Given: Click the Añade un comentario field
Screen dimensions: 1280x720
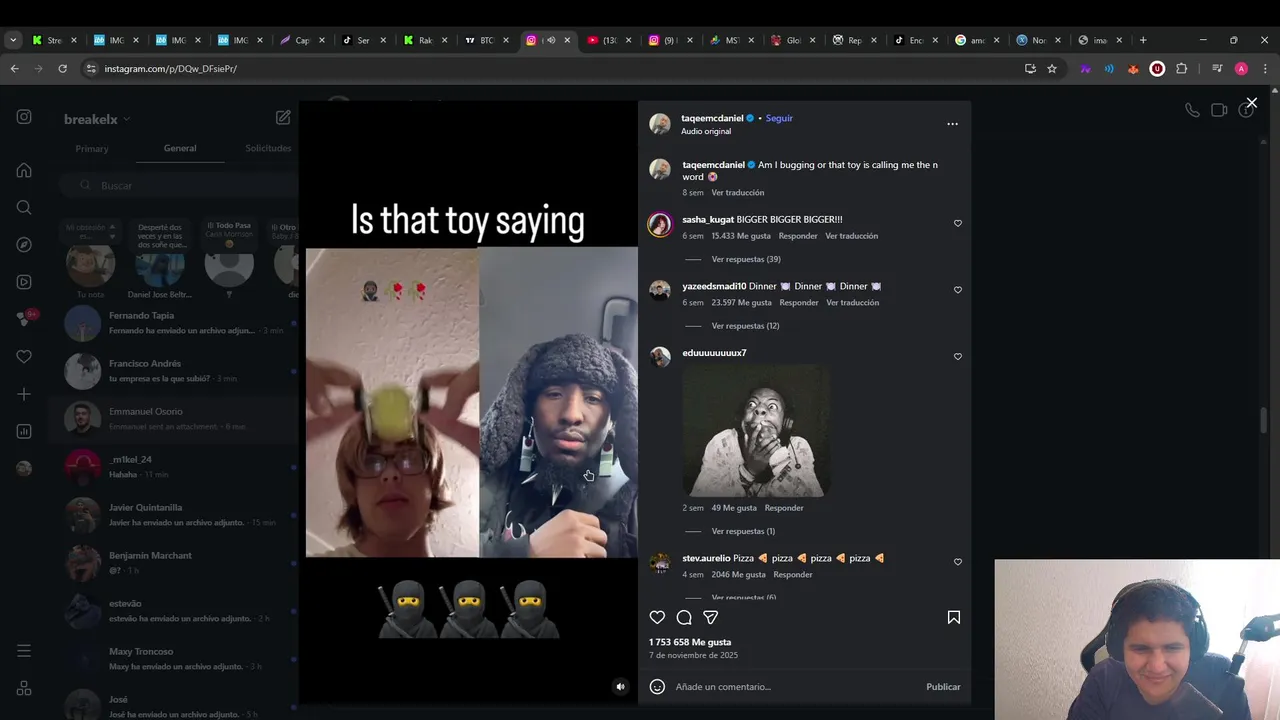Looking at the screenshot, I should point(795,686).
